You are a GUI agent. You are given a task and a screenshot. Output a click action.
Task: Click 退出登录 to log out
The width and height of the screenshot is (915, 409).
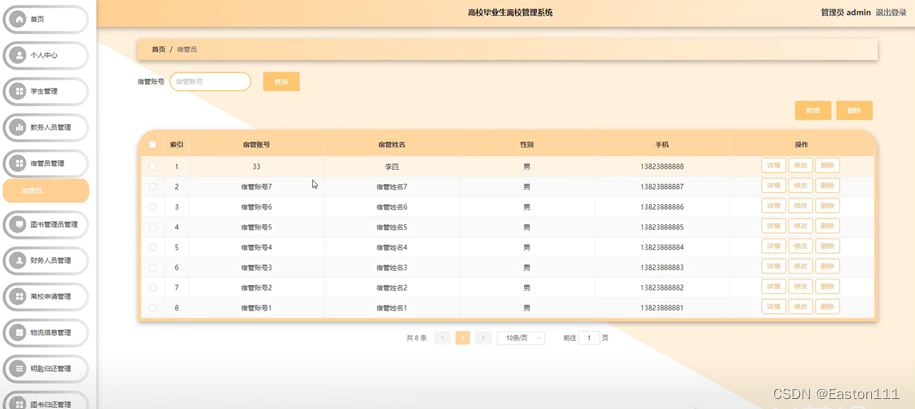coord(891,12)
